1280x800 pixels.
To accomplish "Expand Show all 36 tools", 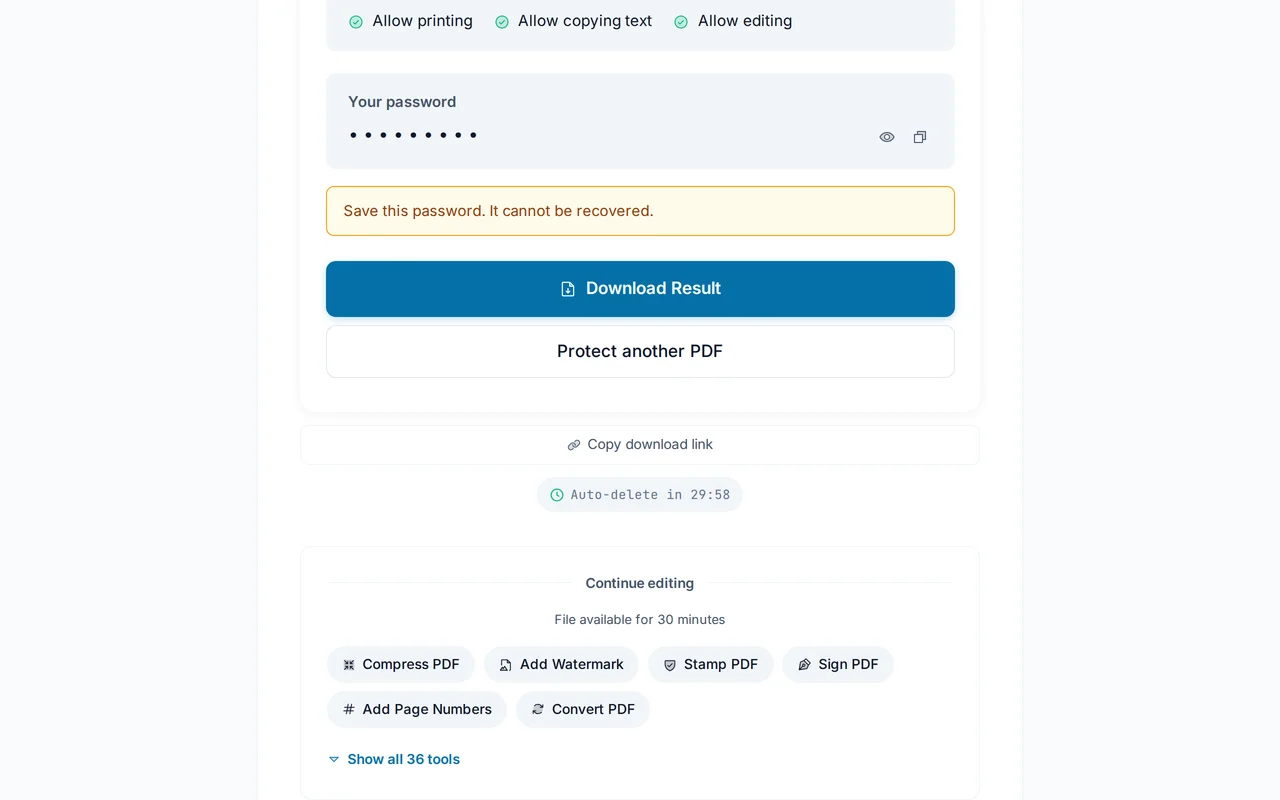I will point(394,759).
